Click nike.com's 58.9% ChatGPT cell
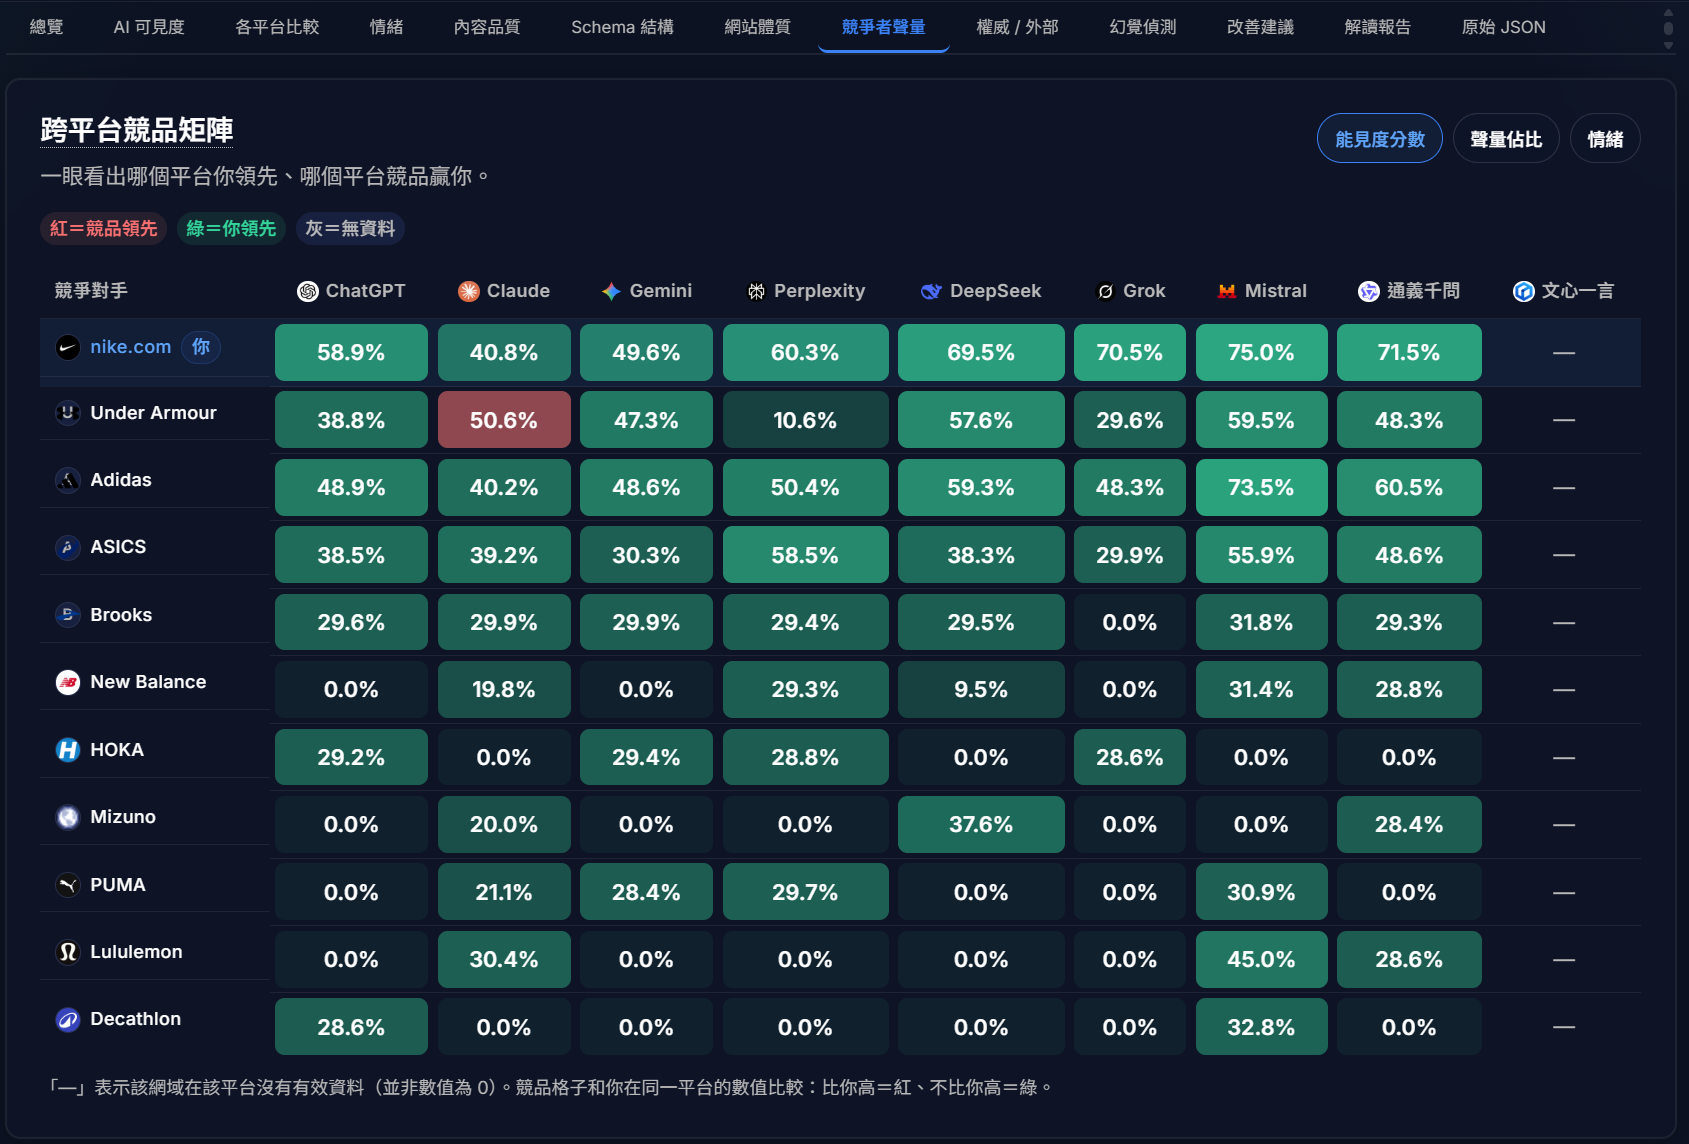 (351, 352)
